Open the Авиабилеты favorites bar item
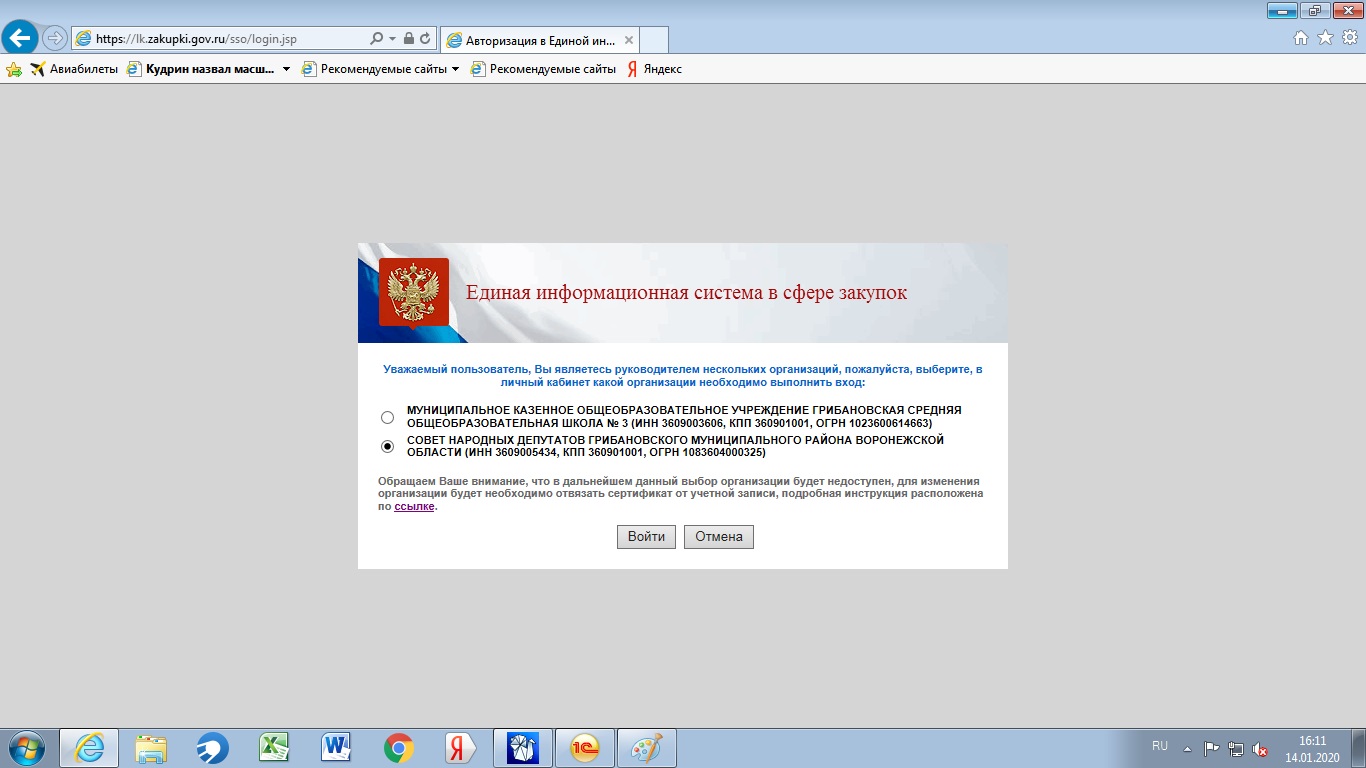Image resolution: width=1366 pixels, height=768 pixels. click(74, 70)
